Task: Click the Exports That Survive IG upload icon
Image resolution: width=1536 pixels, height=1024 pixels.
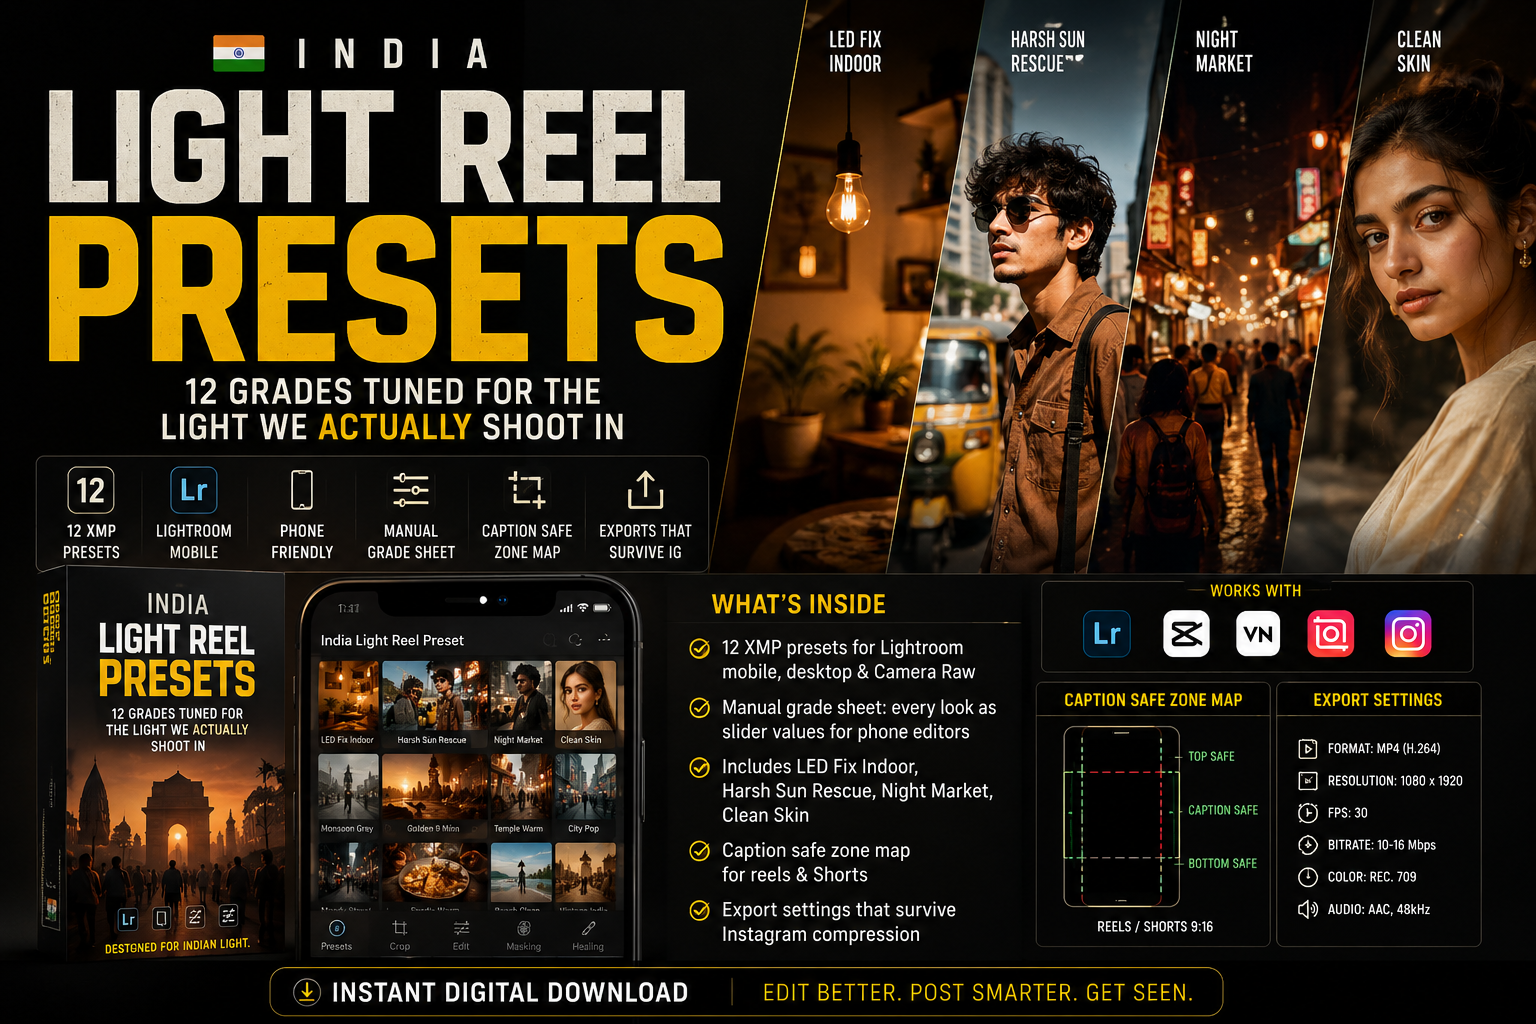Action: click(x=646, y=490)
